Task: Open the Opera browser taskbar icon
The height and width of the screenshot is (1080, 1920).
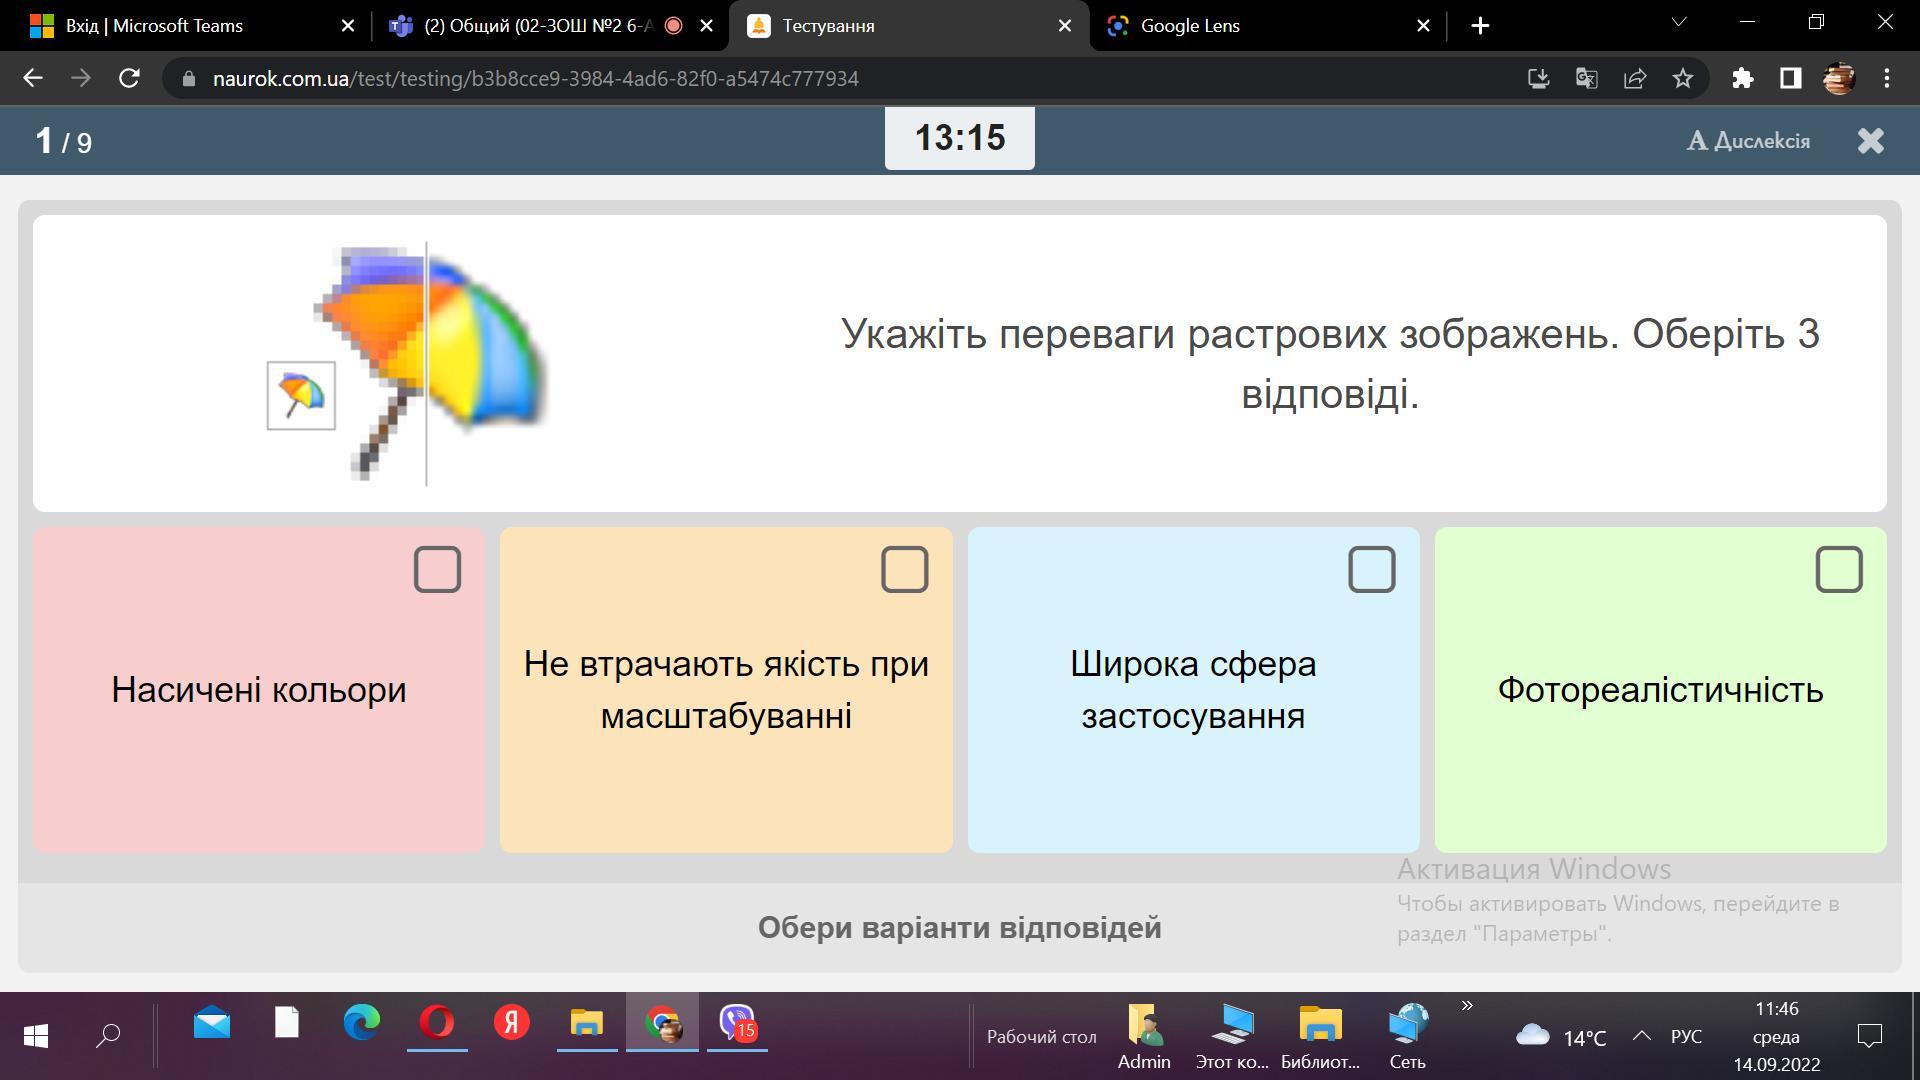Action: tap(437, 1023)
